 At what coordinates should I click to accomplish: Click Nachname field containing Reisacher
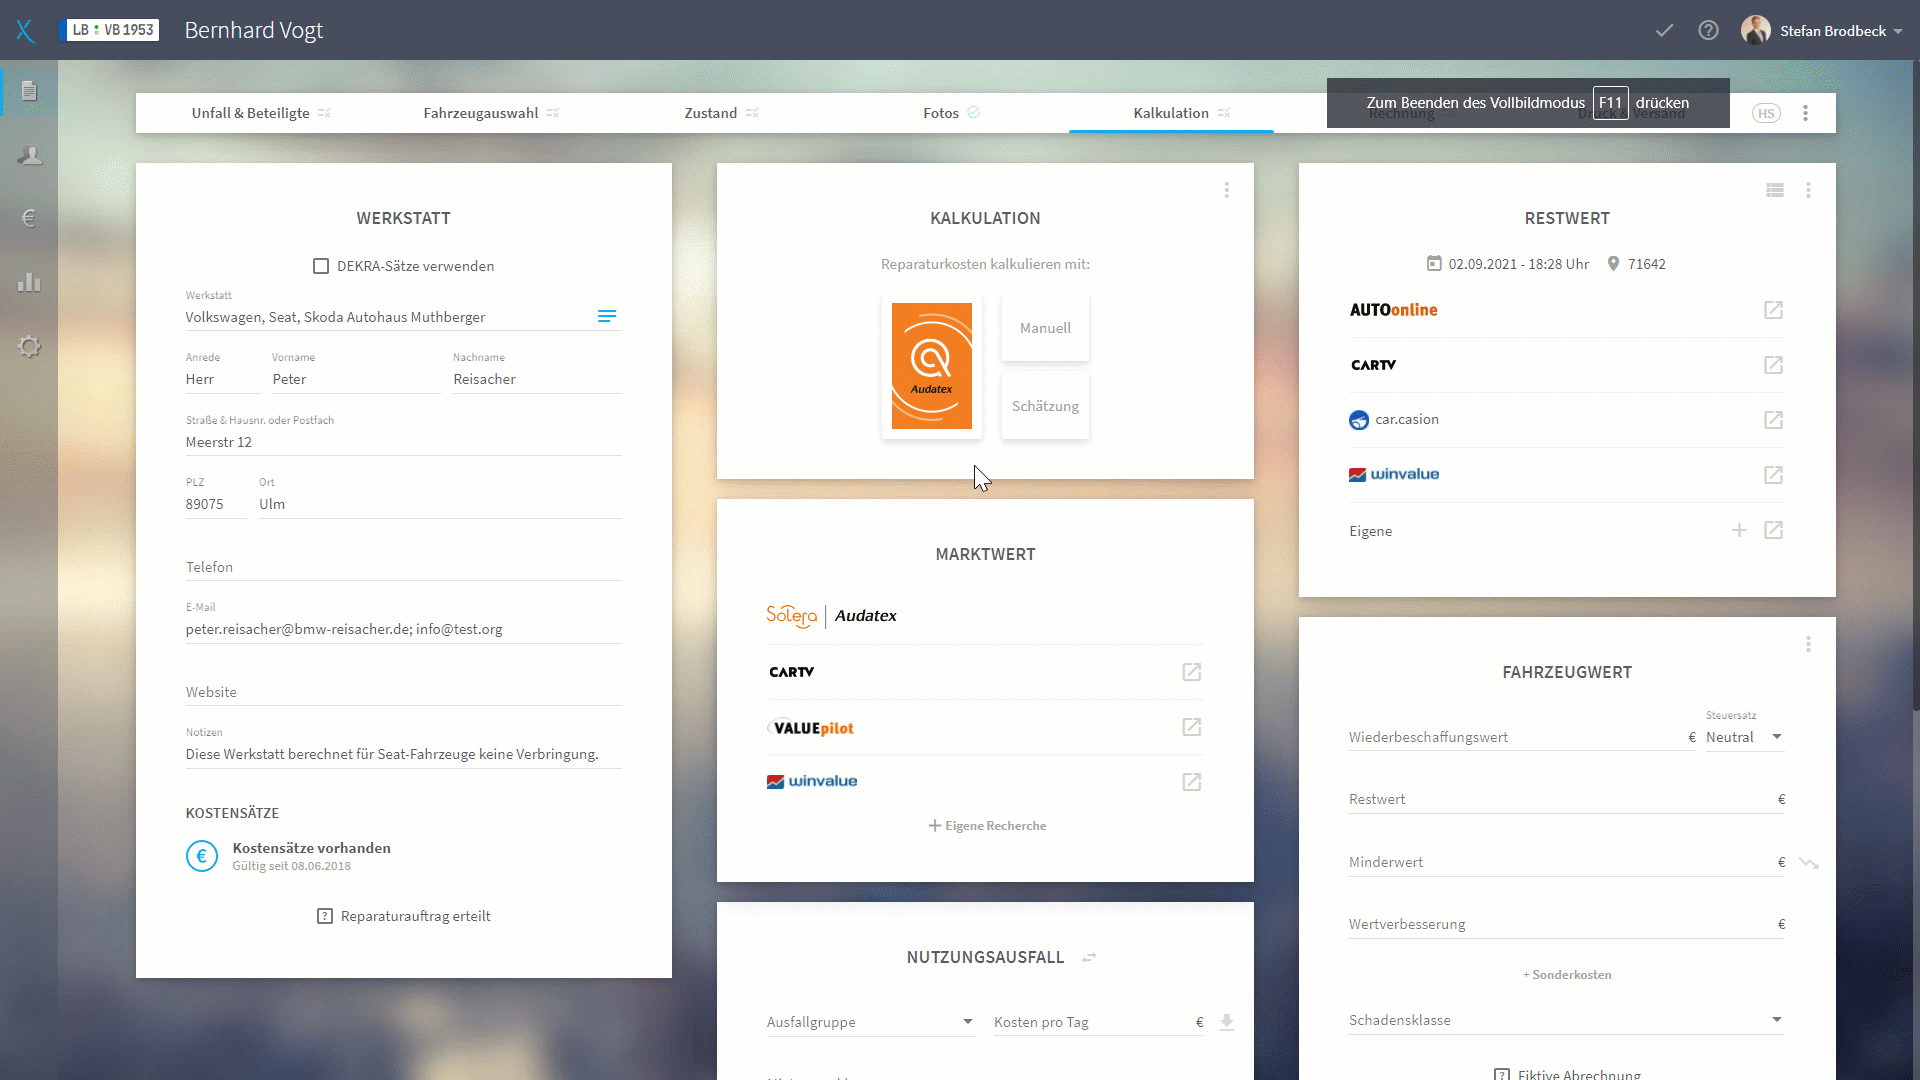coord(537,379)
